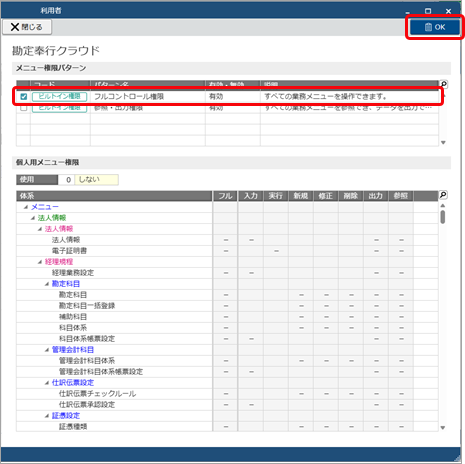Viewport: 465px width, 464px height.
Task: Click the ビルトイン権限 tag in first row
Action: tap(60, 97)
